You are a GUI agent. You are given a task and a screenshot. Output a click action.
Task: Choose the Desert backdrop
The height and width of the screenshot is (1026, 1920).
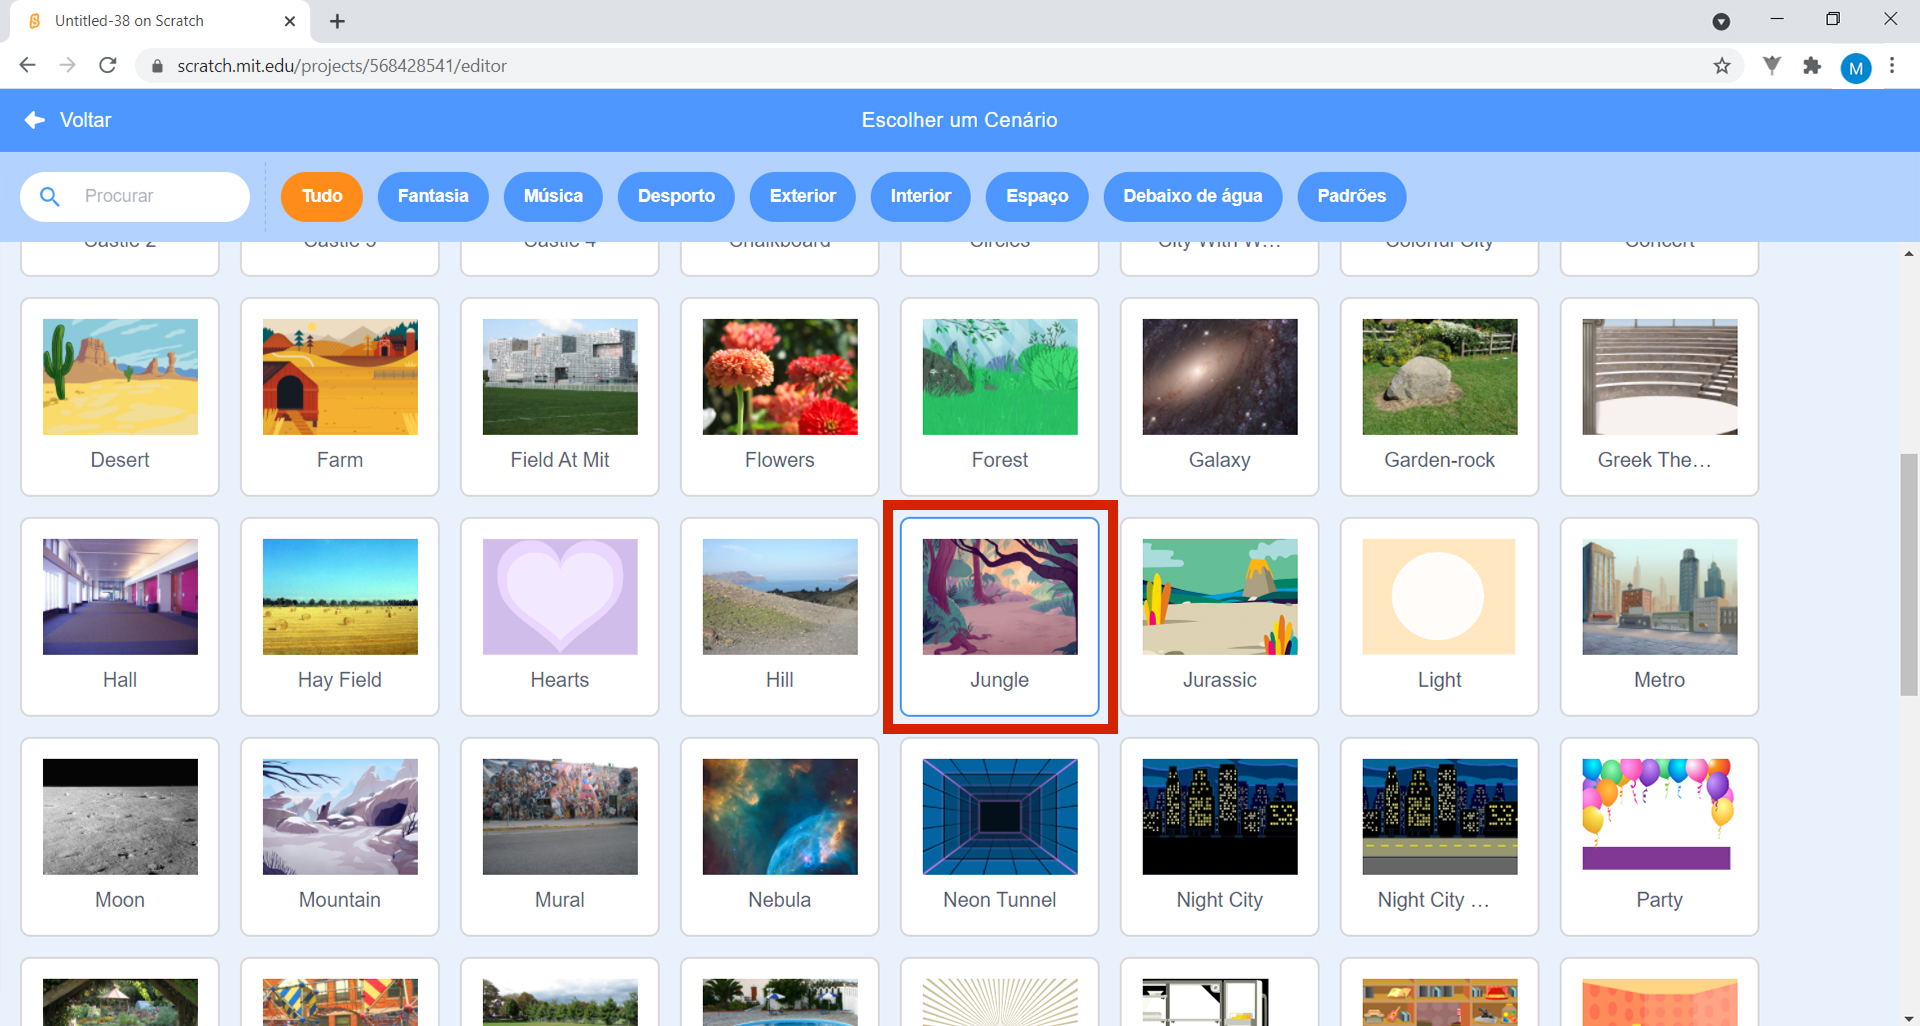[x=120, y=397]
